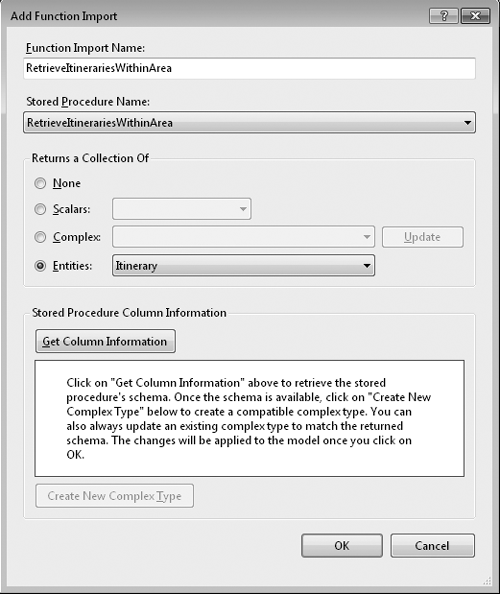This screenshot has height=594, width=500.
Task: Click 'Stored Procedure Column Information' group label
Action: click(129, 313)
